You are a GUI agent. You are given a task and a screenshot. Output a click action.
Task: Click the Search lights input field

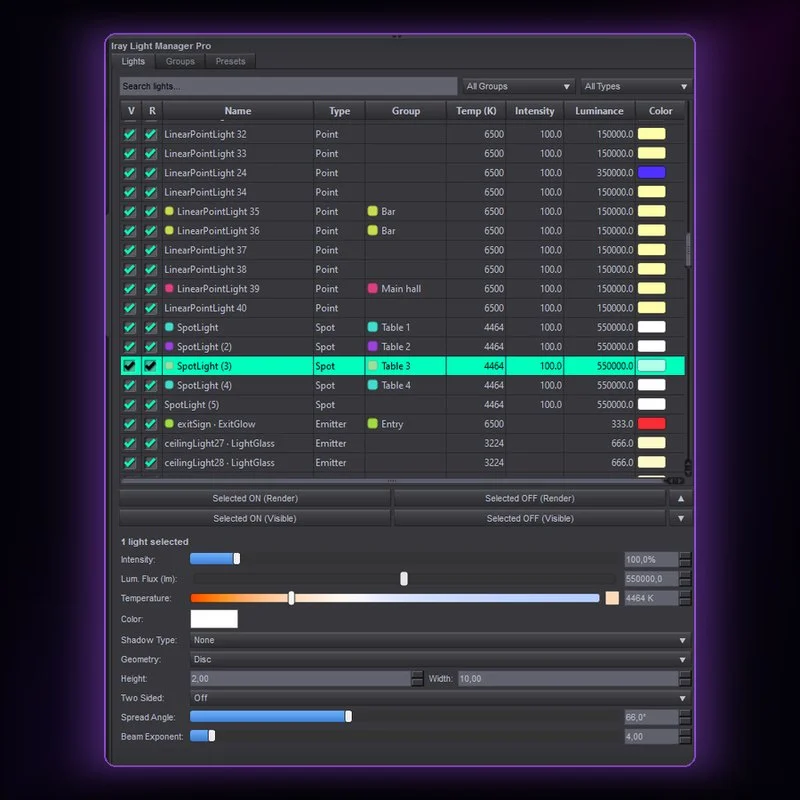[x=288, y=86]
